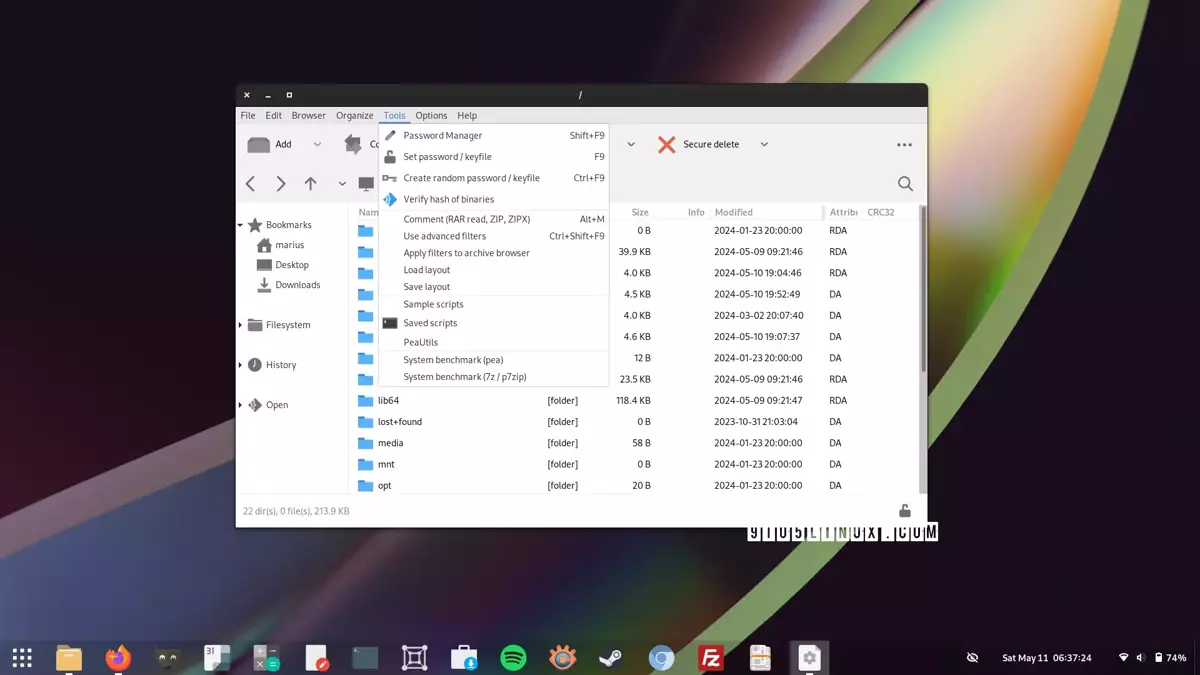Choose Apply filters to archive browser

click(494, 253)
